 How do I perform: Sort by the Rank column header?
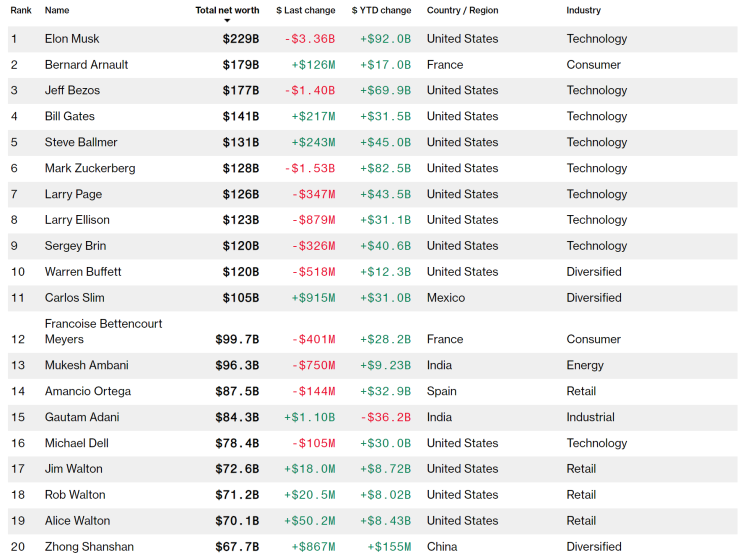tap(21, 10)
